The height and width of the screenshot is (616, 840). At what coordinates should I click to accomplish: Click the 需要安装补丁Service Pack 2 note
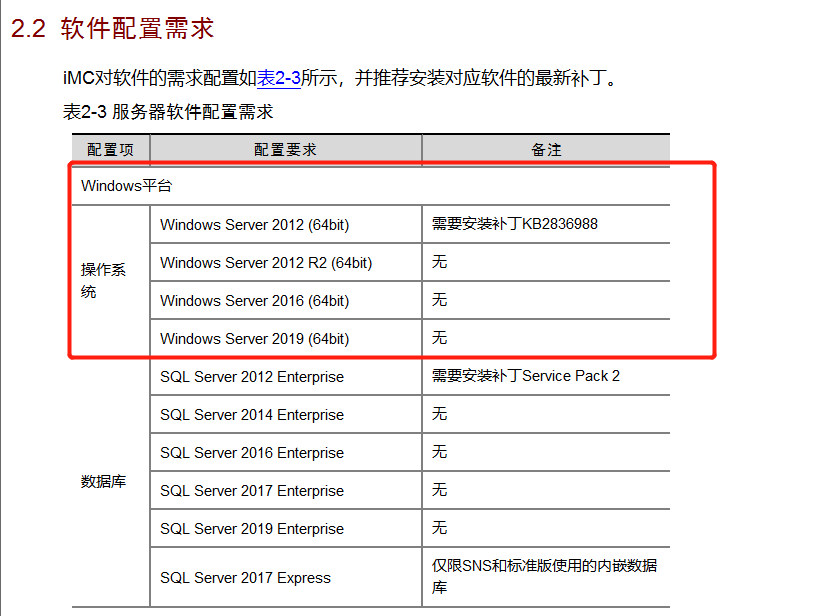pyautogui.click(x=526, y=376)
